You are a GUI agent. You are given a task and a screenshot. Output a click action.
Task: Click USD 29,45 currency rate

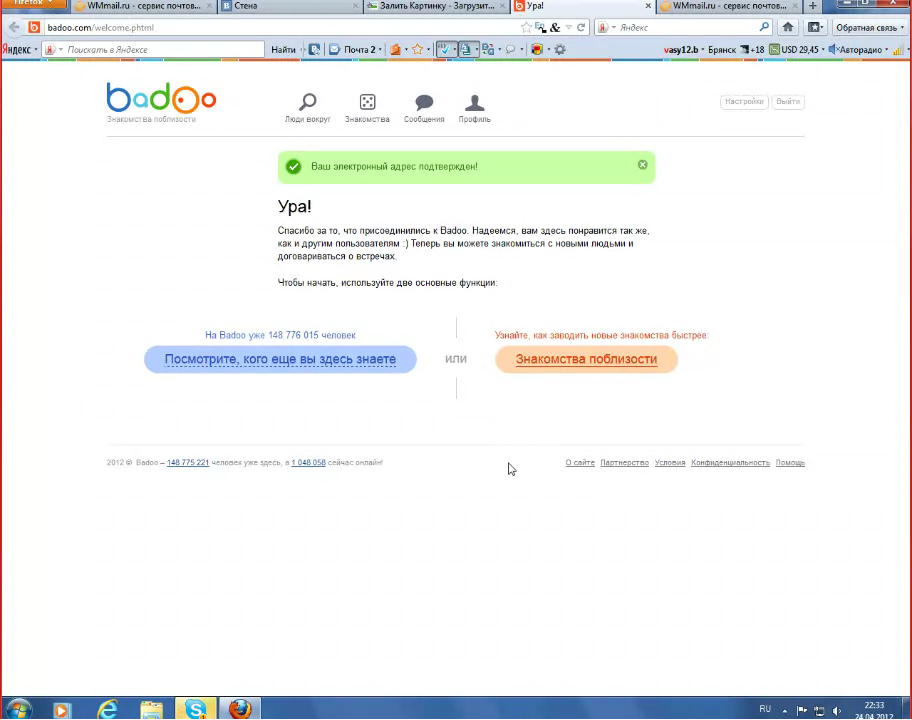pyautogui.click(x=795, y=49)
